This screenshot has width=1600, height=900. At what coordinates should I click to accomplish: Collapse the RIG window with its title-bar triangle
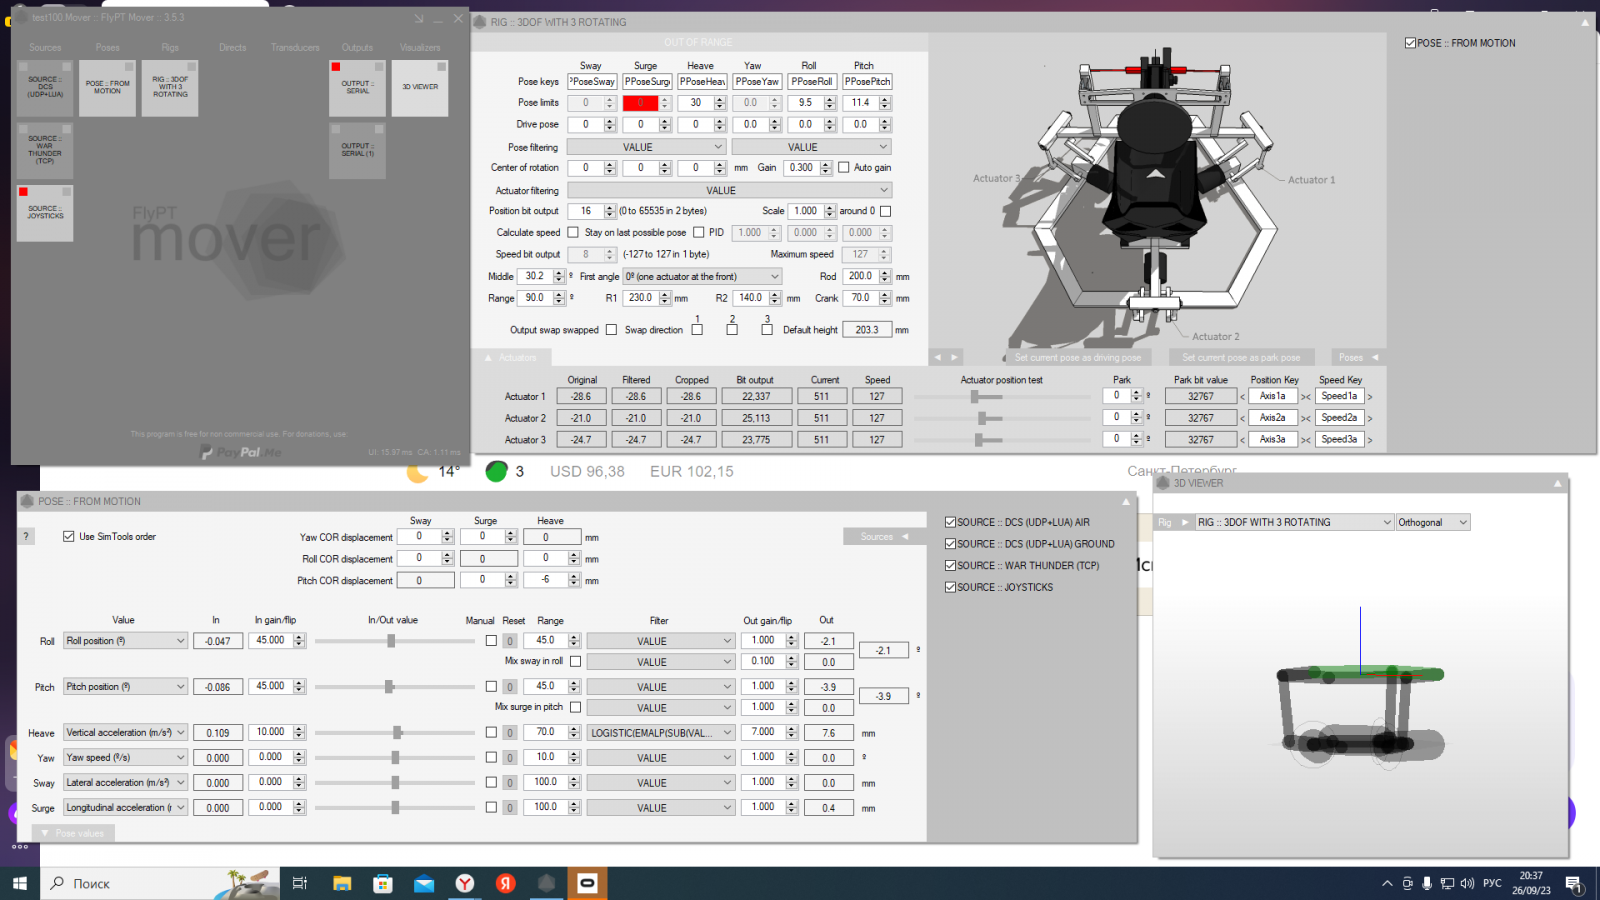(1585, 22)
